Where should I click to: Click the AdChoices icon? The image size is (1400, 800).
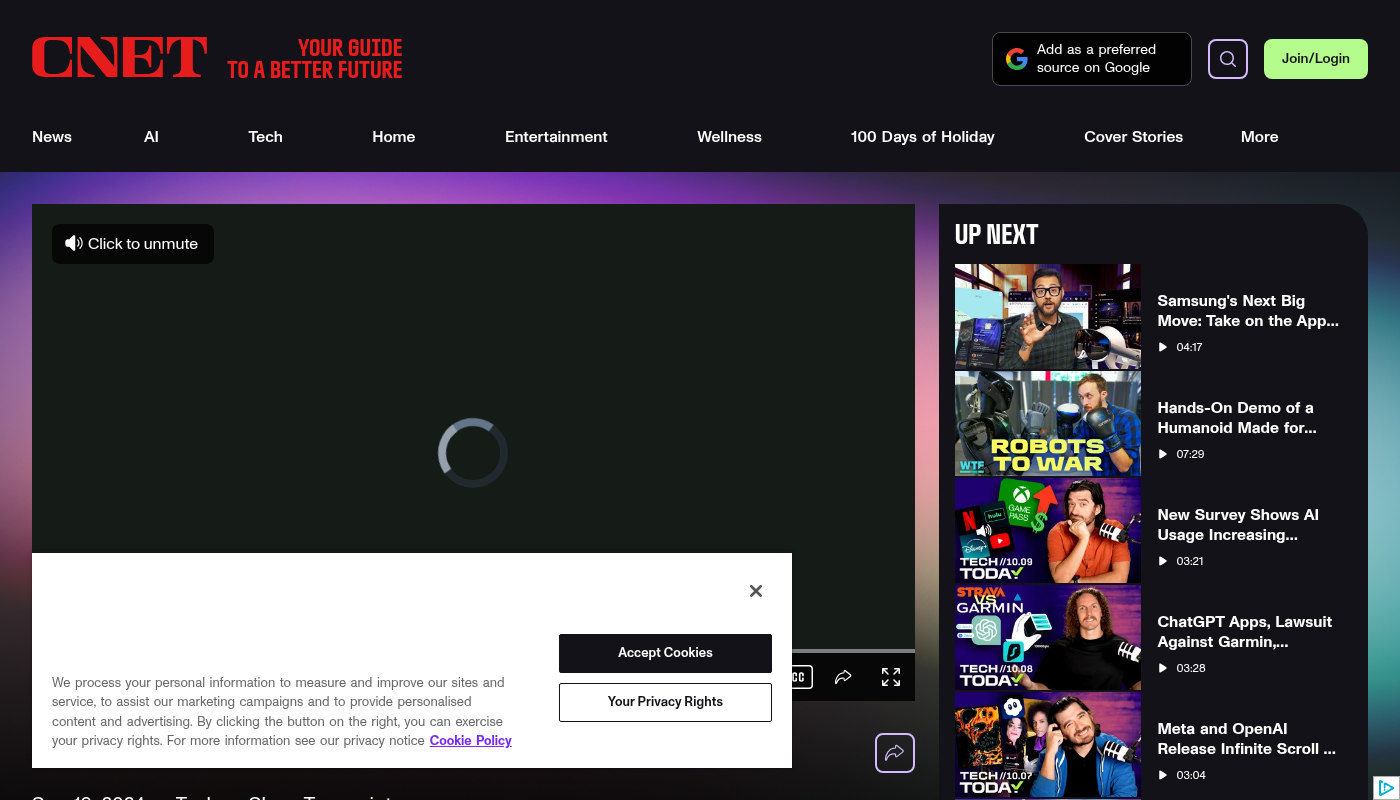pyautogui.click(x=1386, y=787)
